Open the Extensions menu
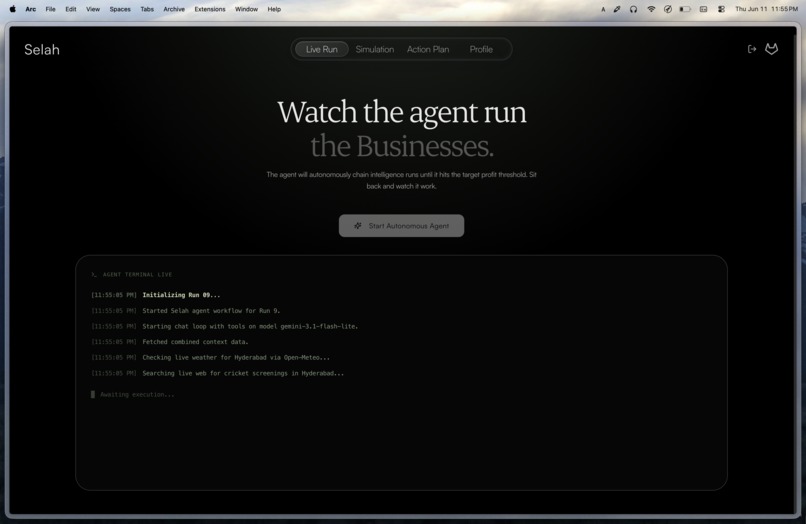Viewport: 806px width, 524px height. pos(210,9)
